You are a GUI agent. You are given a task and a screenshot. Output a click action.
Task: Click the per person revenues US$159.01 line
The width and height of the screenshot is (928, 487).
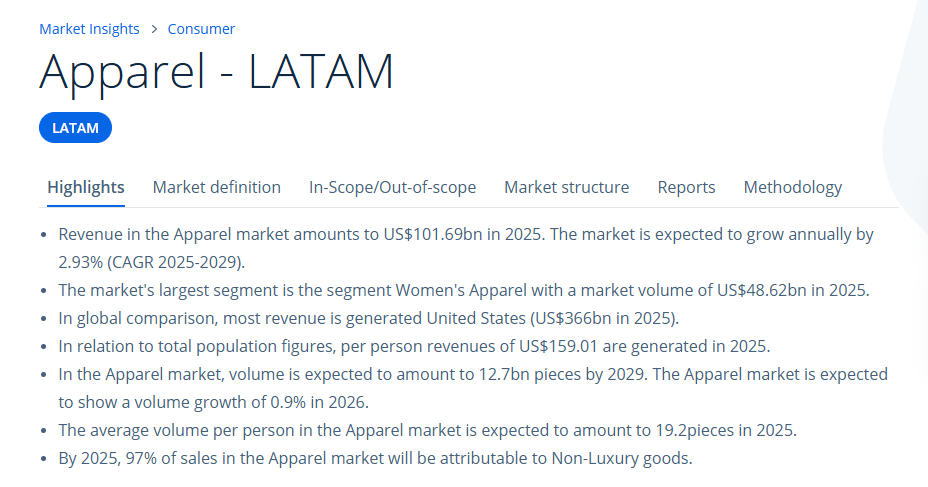[x=414, y=347]
